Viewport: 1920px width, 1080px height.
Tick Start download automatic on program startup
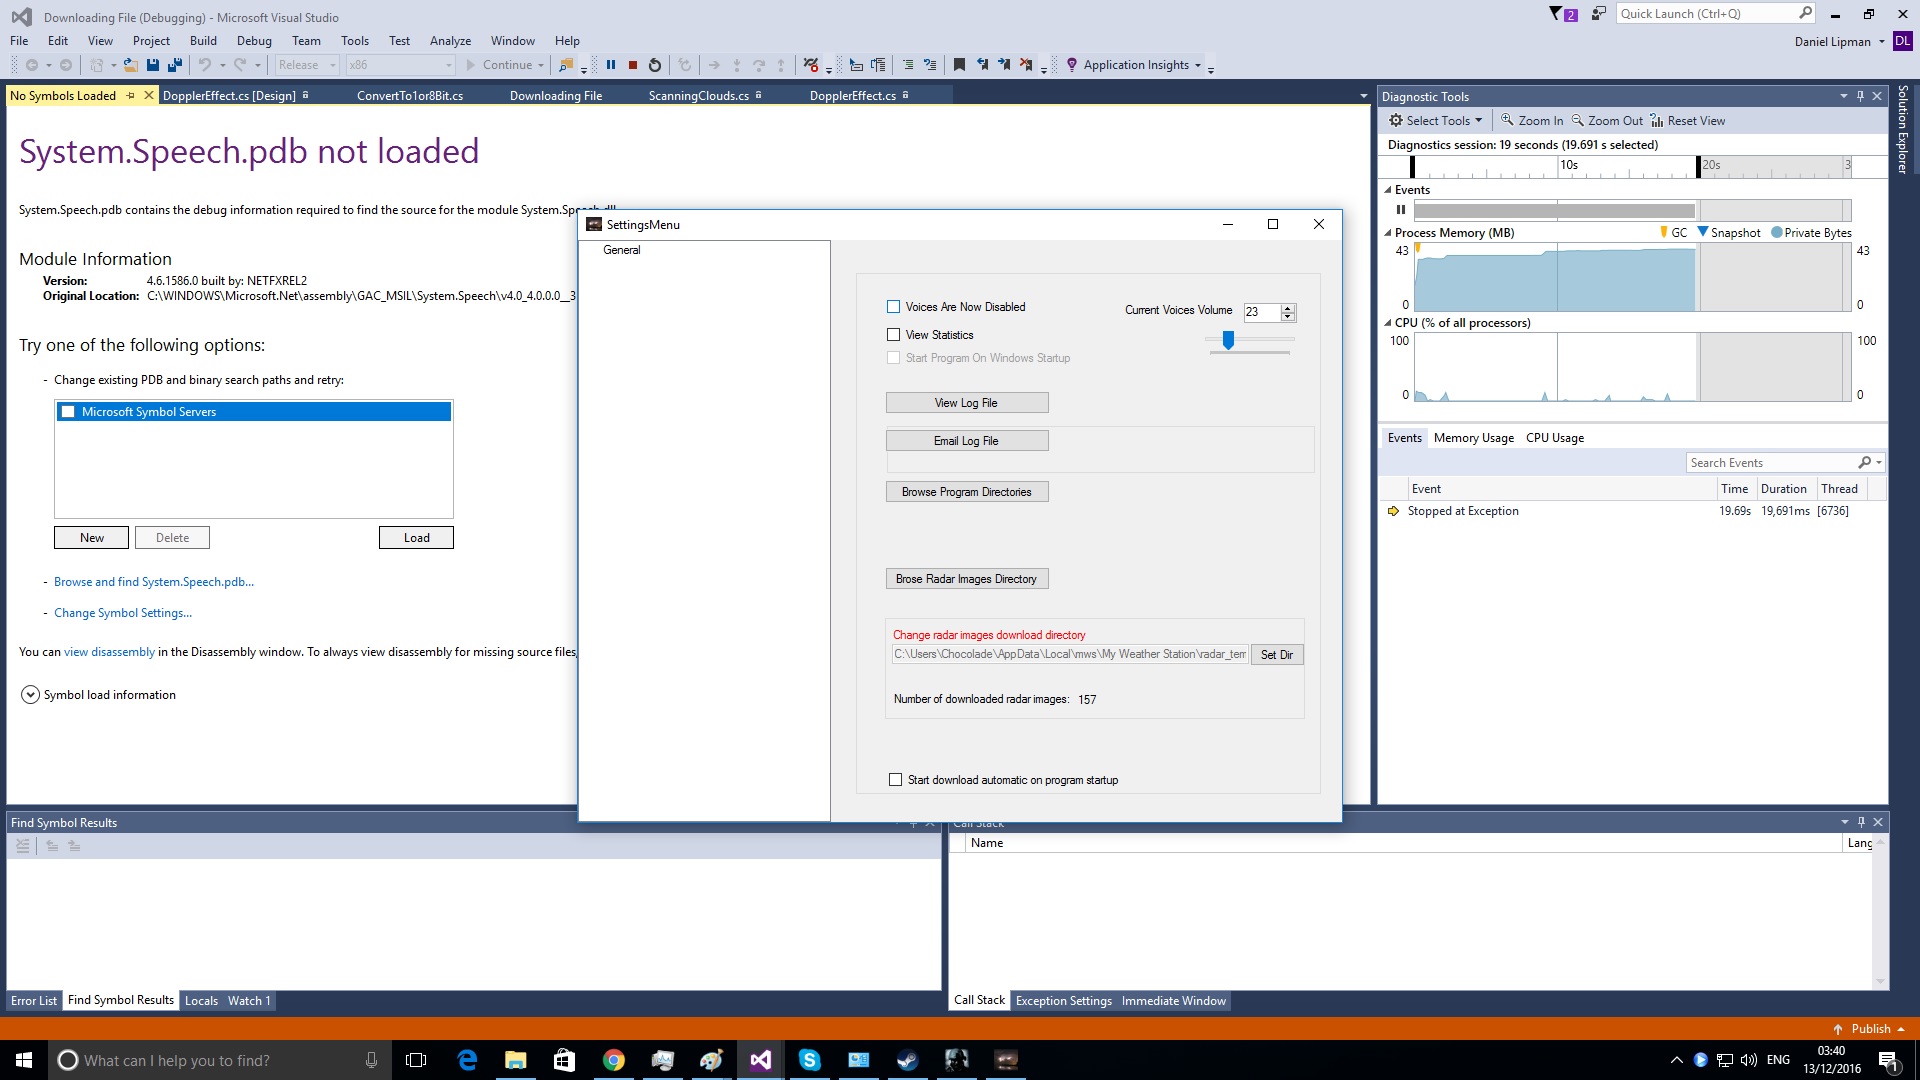[x=896, y=780]
